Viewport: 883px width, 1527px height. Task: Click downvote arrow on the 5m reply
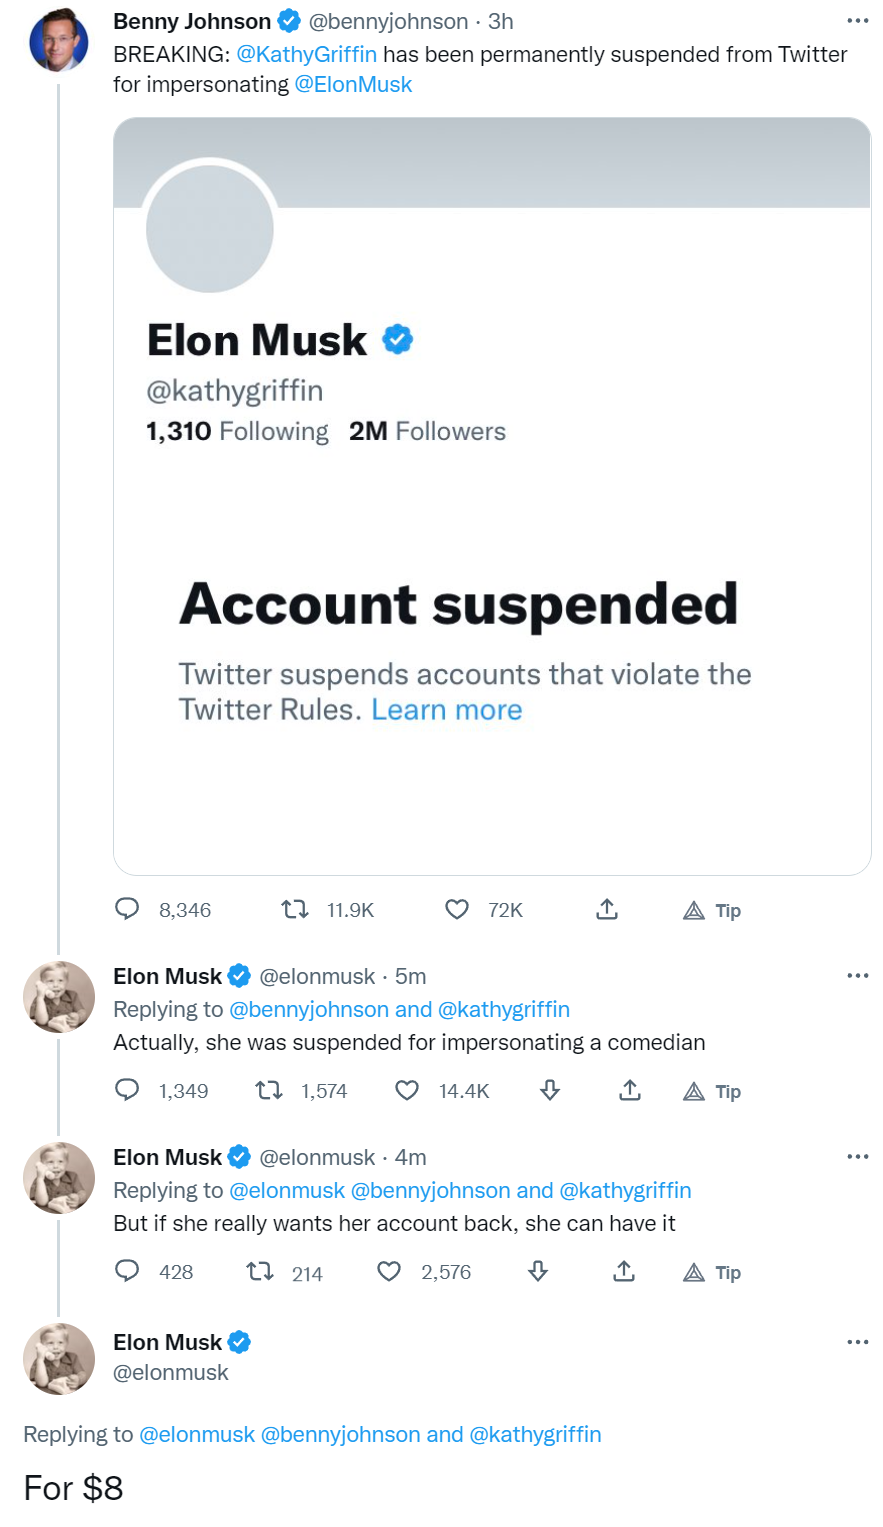tap(549, 1090)
